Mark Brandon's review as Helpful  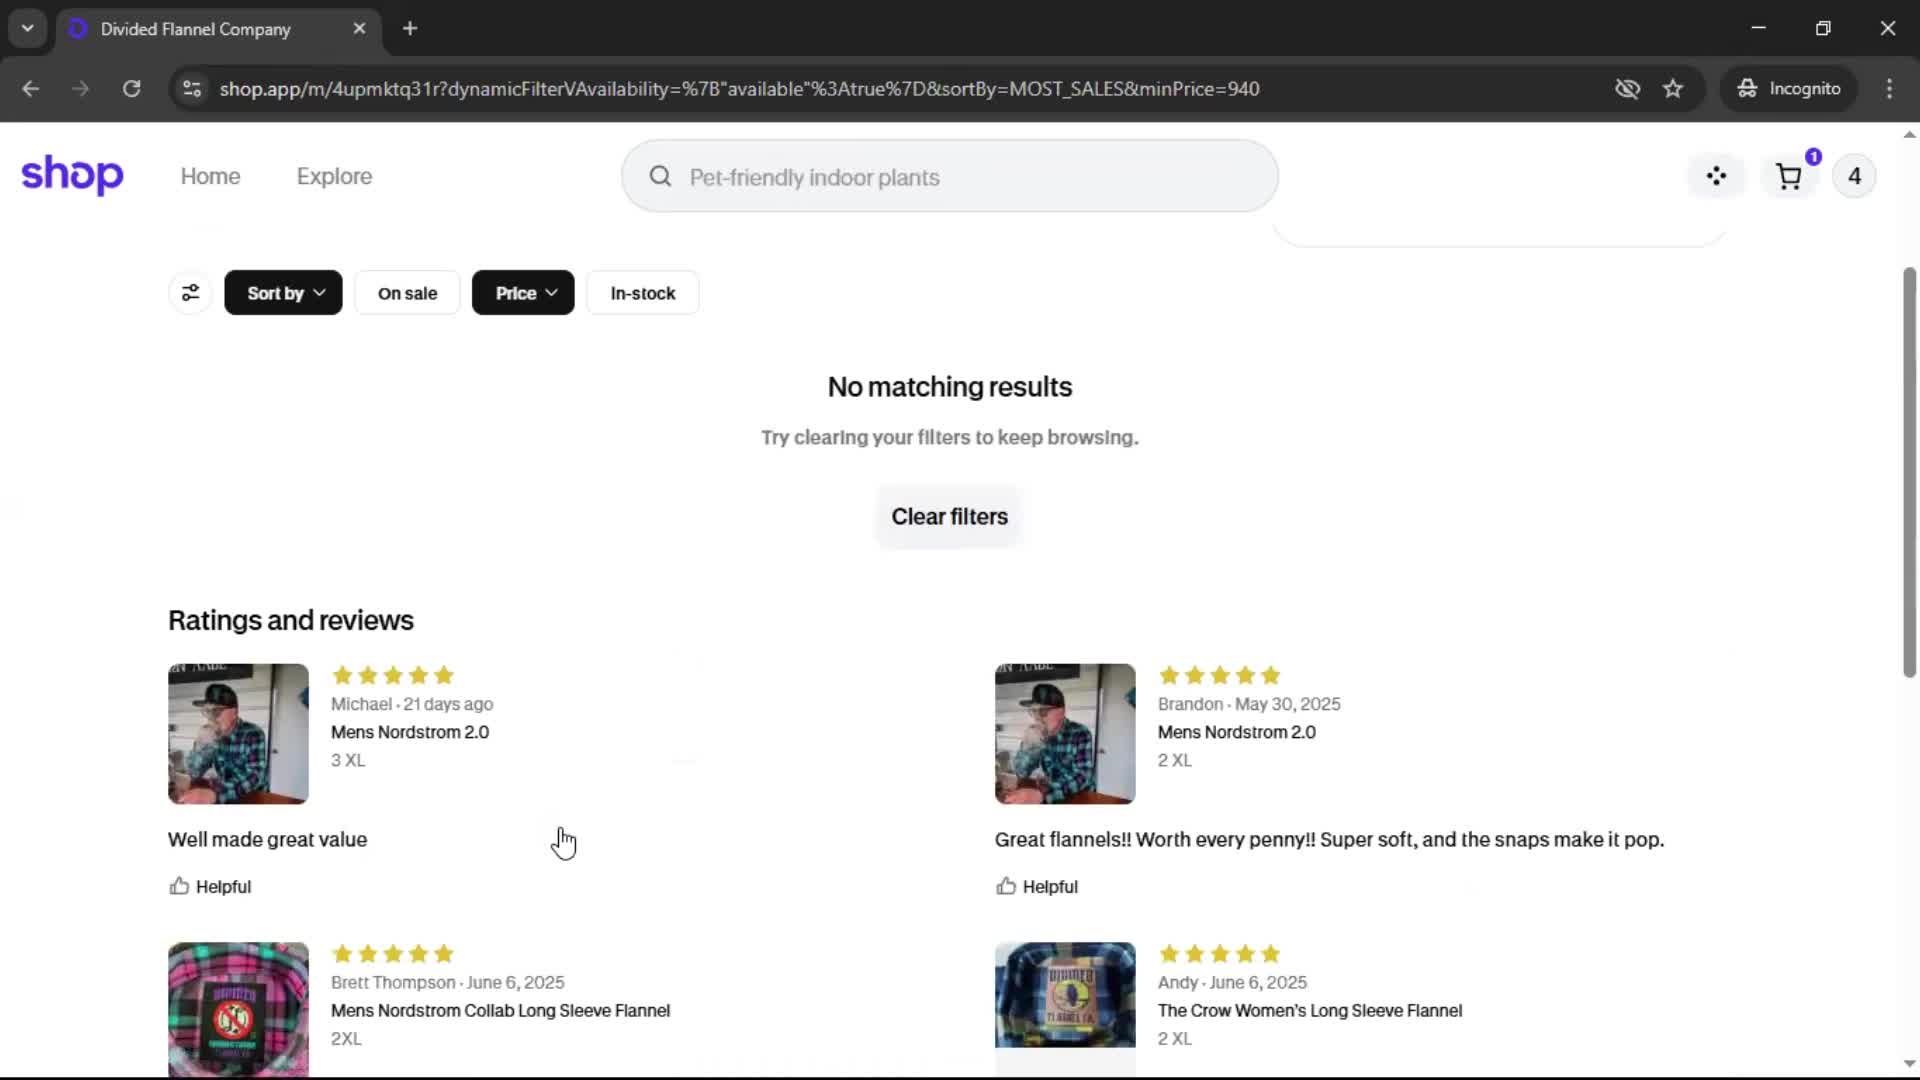1037,886
